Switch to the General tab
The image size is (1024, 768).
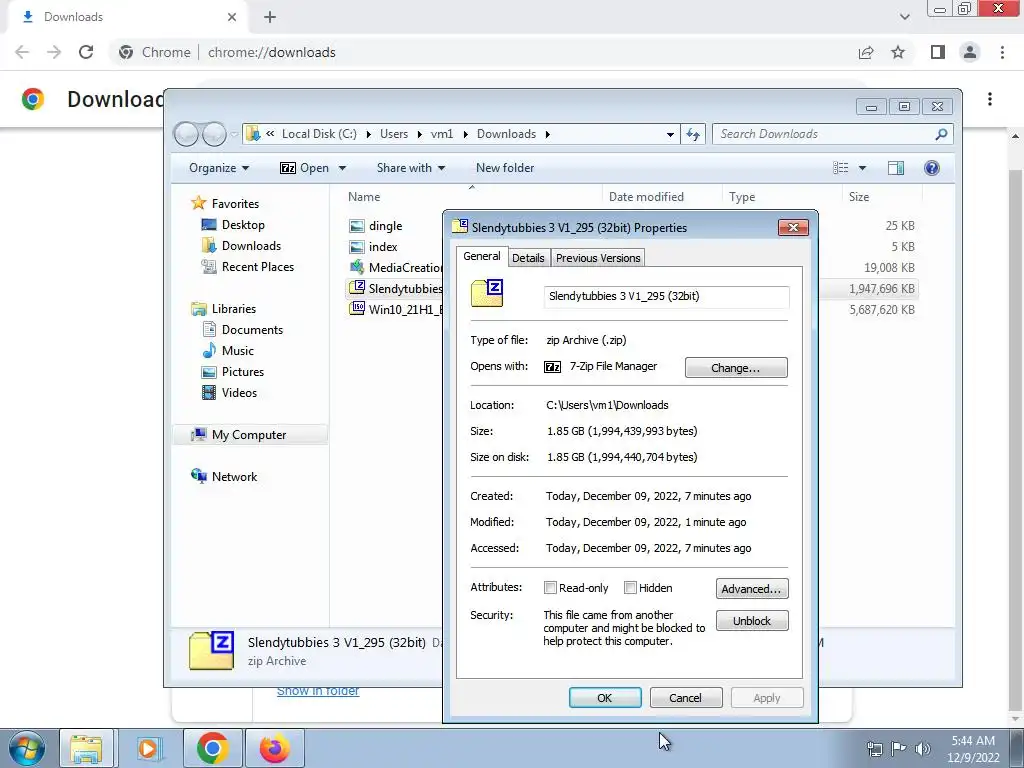tap(482, 256)
